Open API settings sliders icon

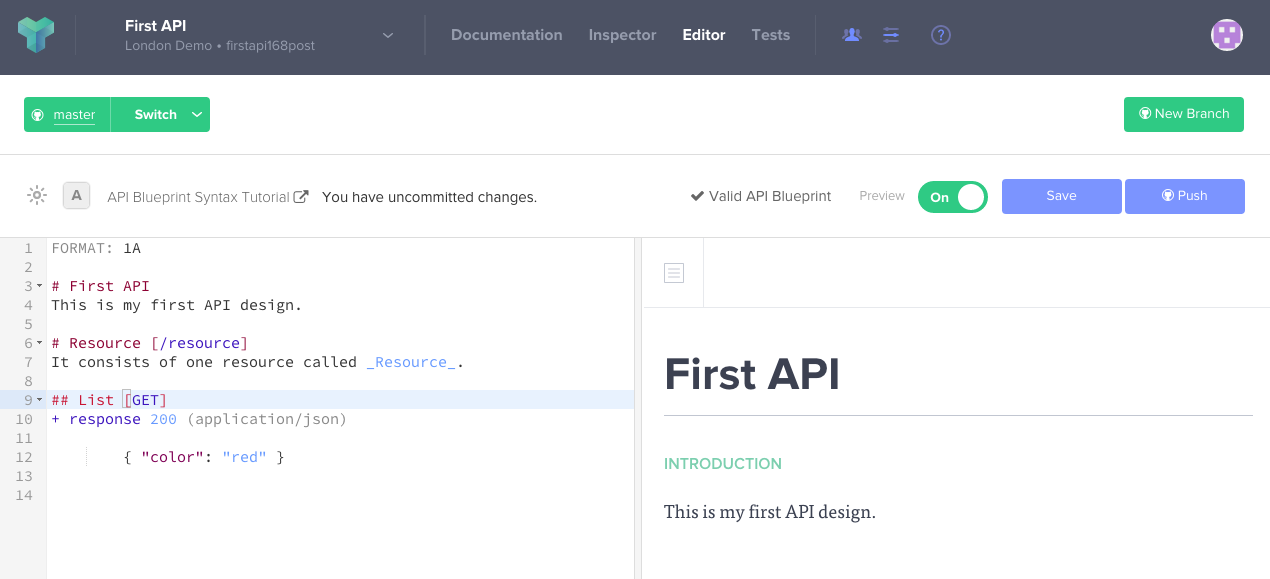click(x=891, y=35)
